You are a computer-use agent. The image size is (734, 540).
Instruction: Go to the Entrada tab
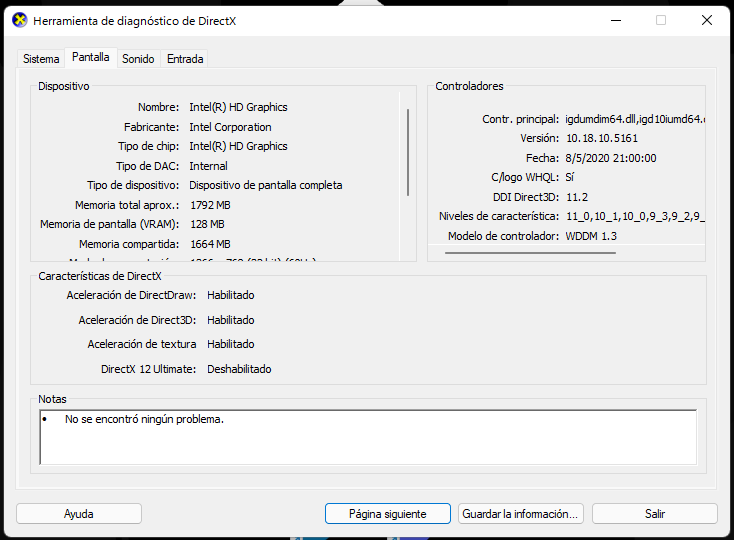tap(185, 59)
